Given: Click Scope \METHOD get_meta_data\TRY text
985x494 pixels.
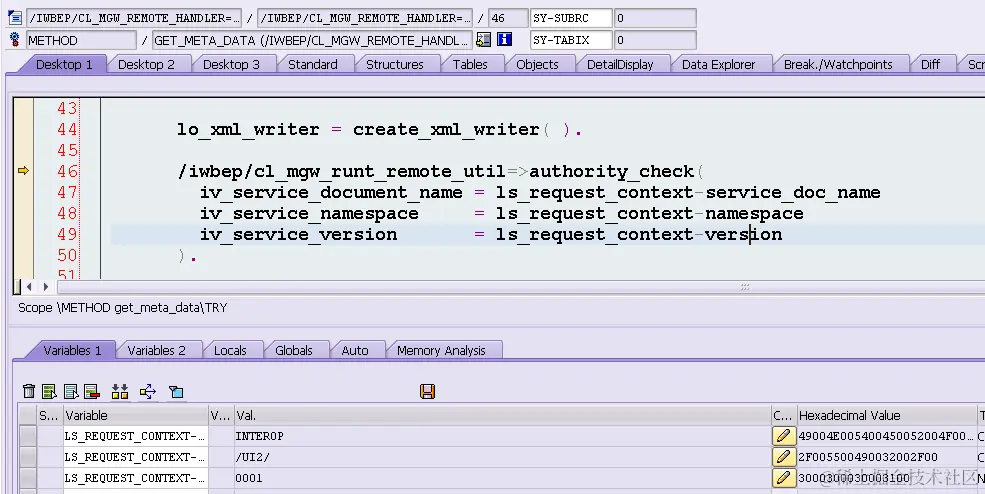Looking at the screenshot, I should coord(122,308).
